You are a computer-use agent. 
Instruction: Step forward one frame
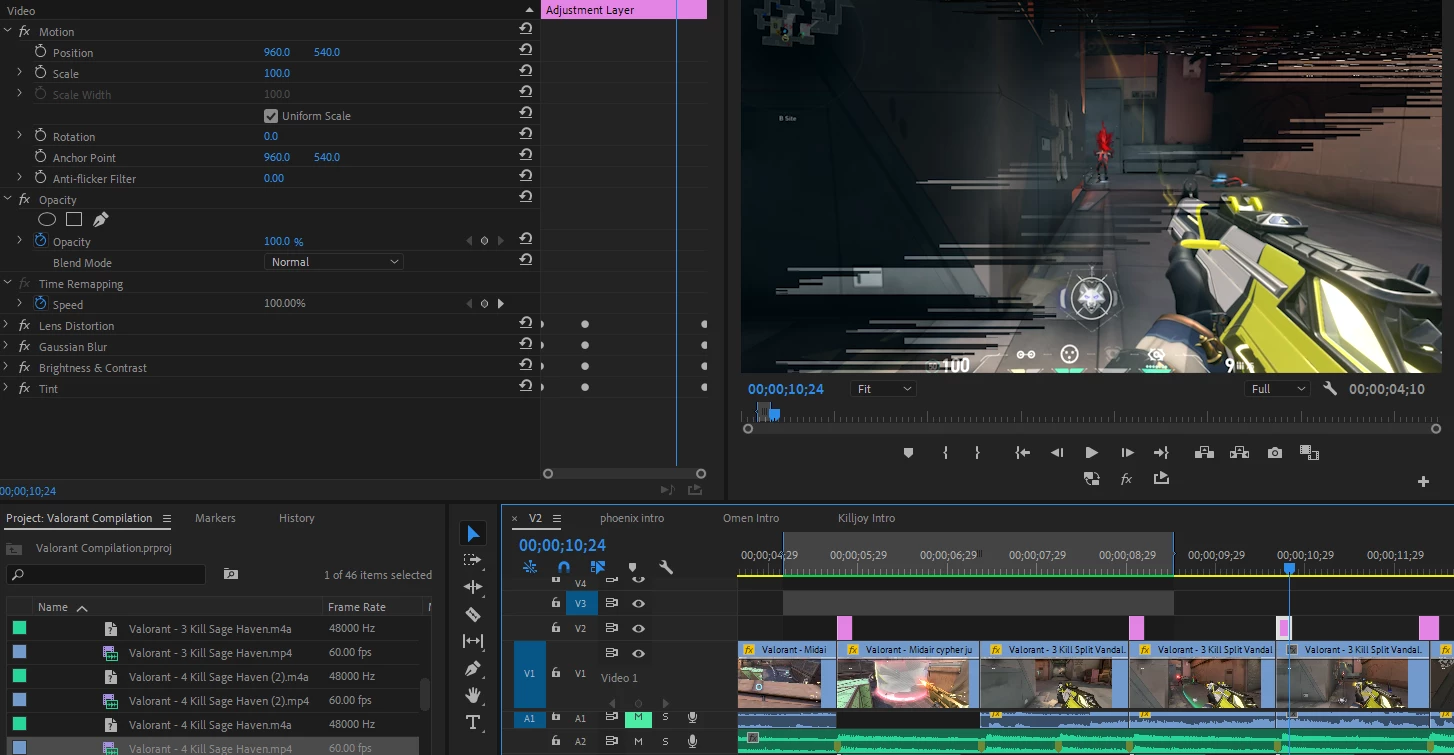(1127, 453)
